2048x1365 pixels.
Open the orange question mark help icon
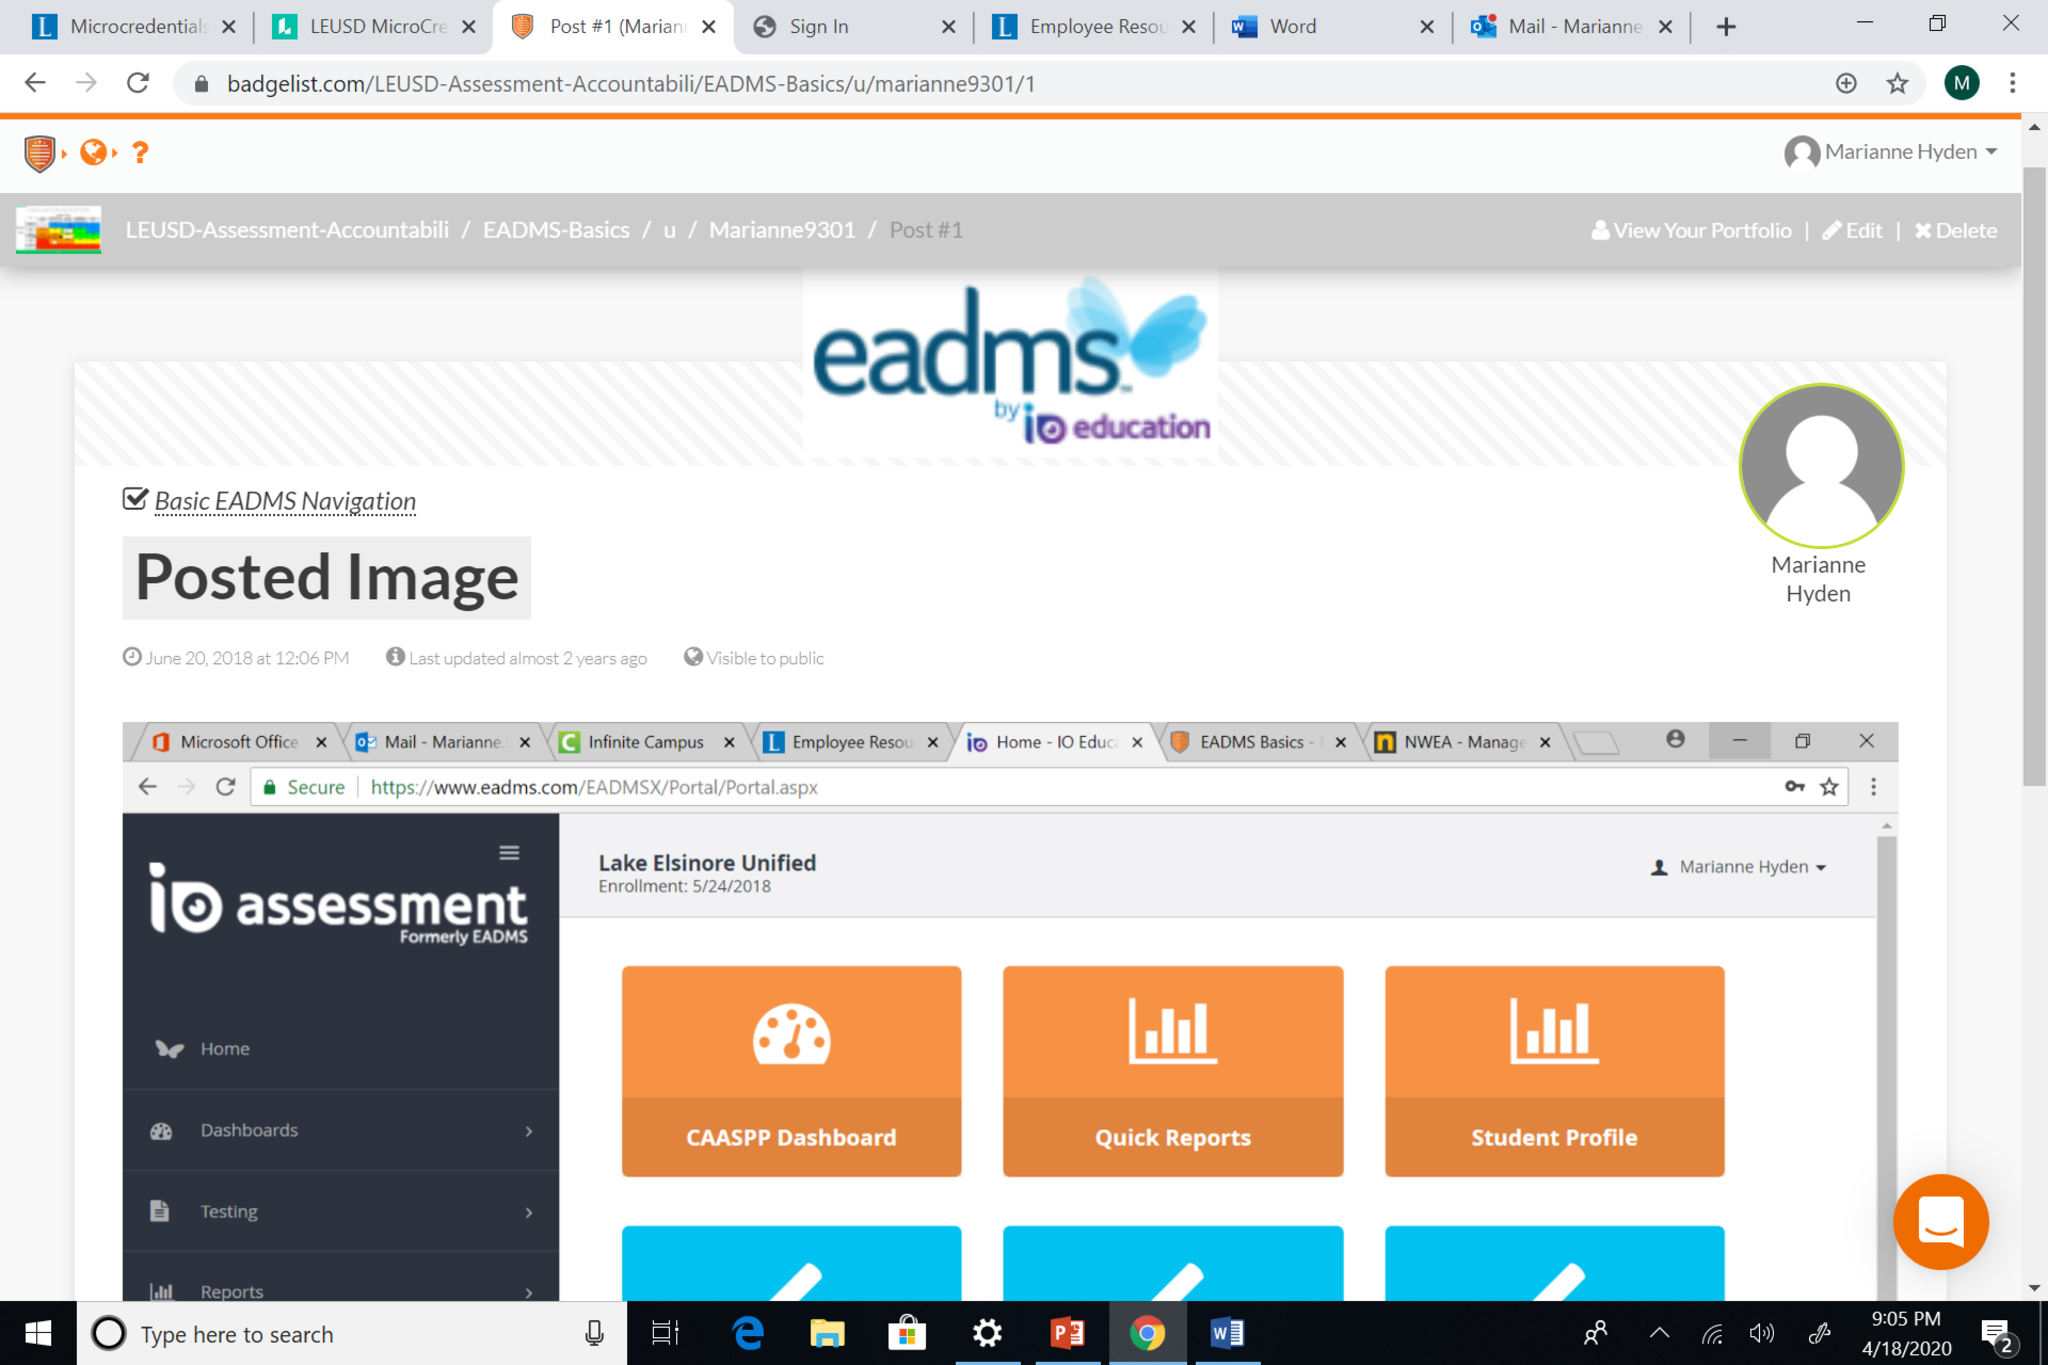141,152
